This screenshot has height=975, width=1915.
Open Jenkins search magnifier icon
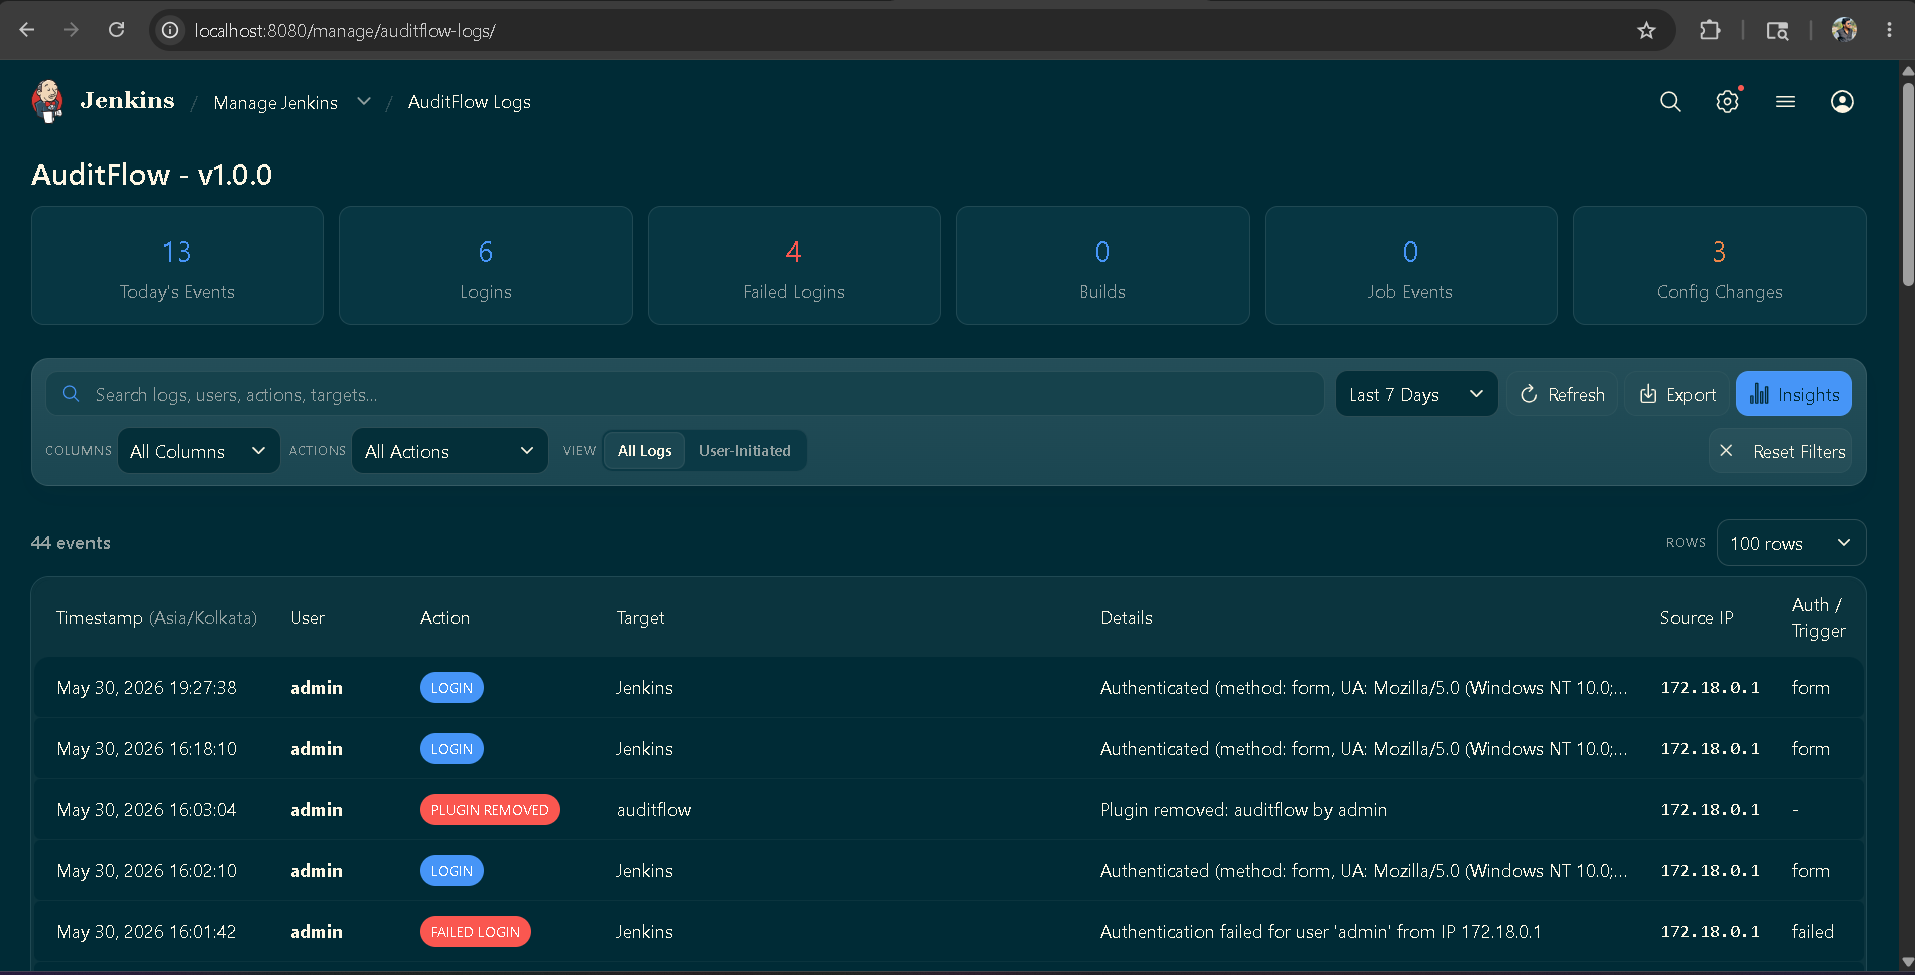point(1670,102)
